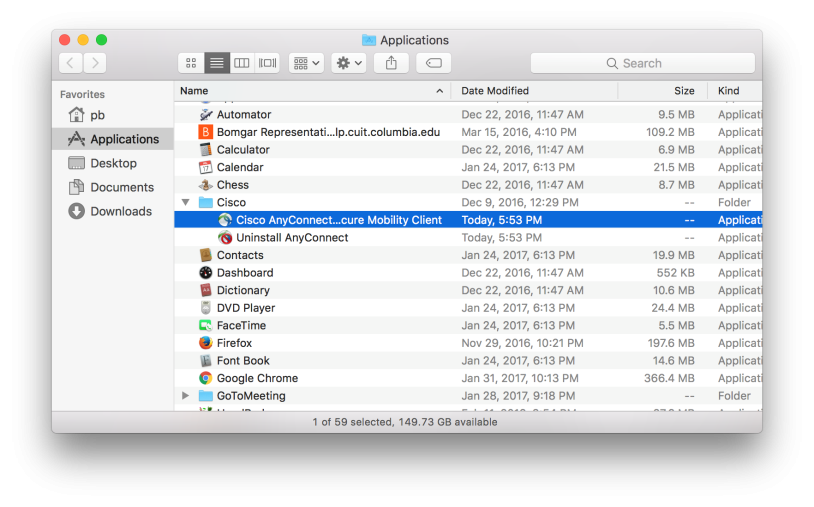This screenshot has width=814, height=507.
Task: Click the Cisco AnyConnect Mobility Client icon
Action: click(225, 220)
